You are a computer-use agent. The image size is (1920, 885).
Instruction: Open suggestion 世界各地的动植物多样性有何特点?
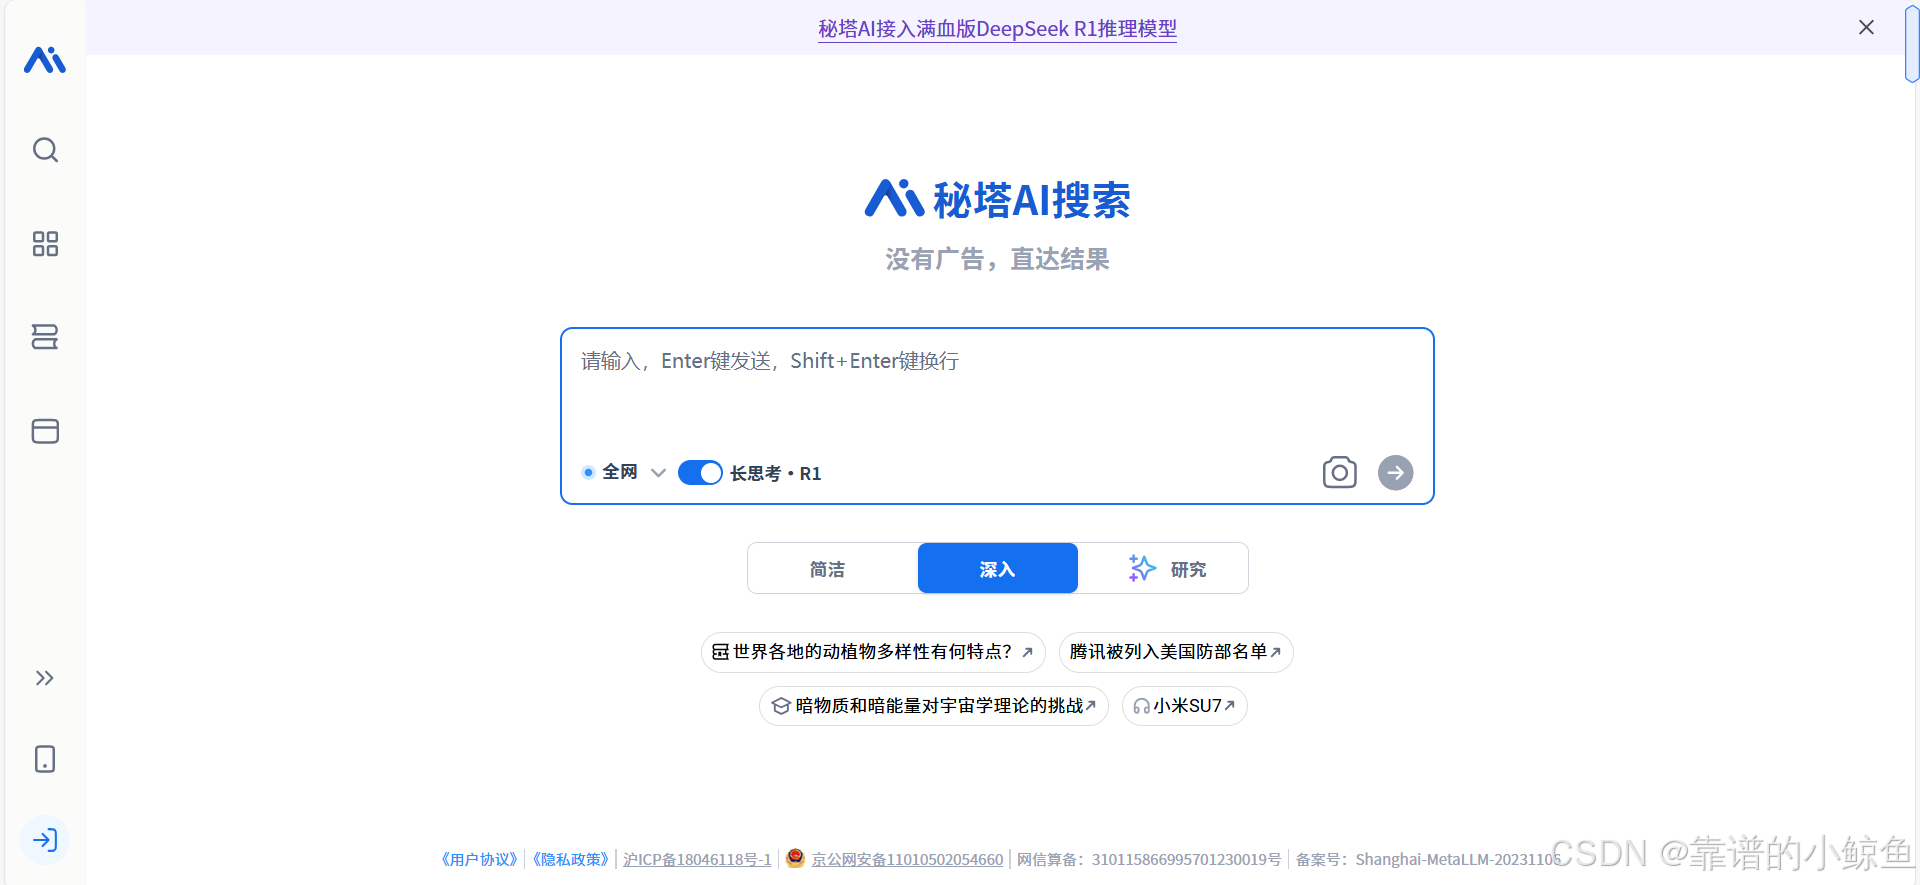(873, 652)
